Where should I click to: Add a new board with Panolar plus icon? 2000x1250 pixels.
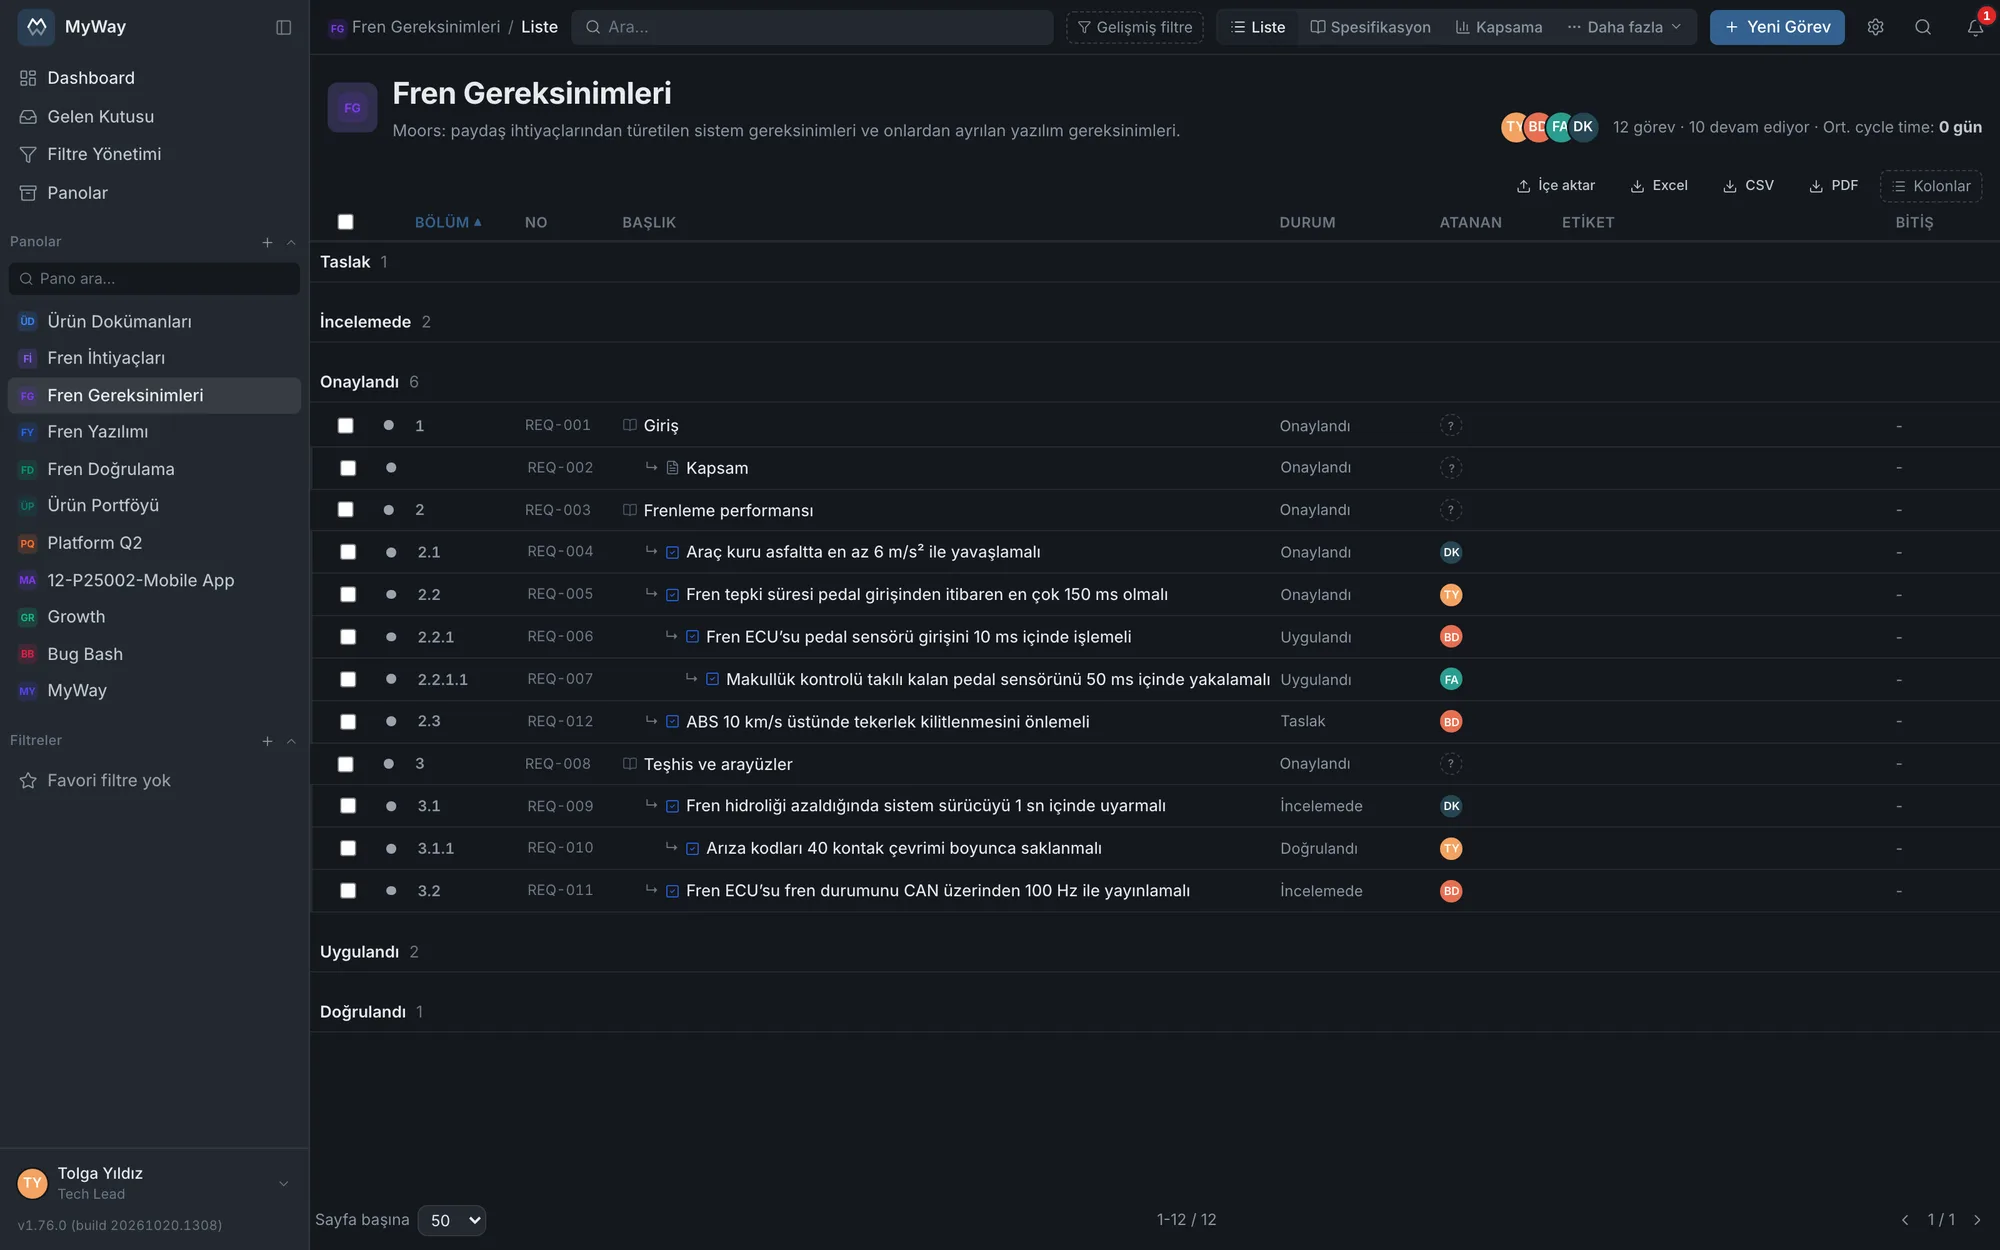click(x=267, y=242)
